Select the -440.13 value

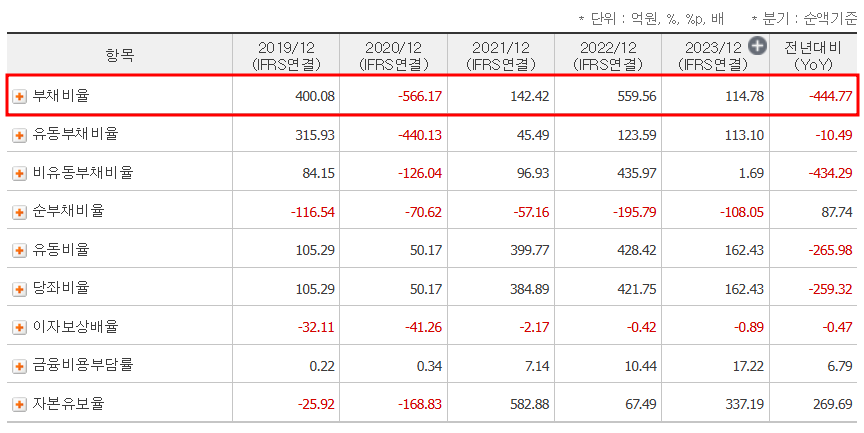(x=419, y=135)
